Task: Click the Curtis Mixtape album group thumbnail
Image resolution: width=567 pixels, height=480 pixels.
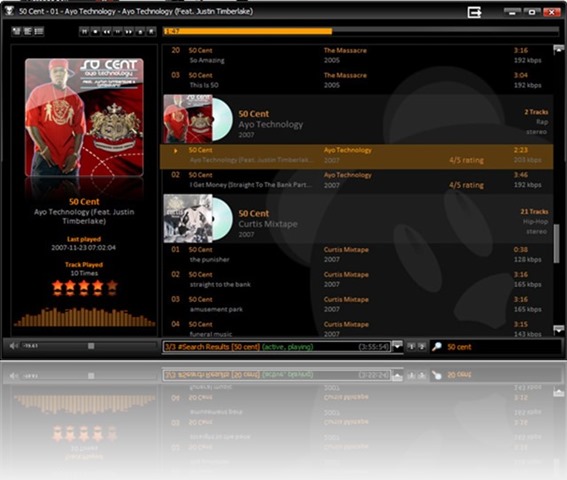Action: tap(188, 218)
